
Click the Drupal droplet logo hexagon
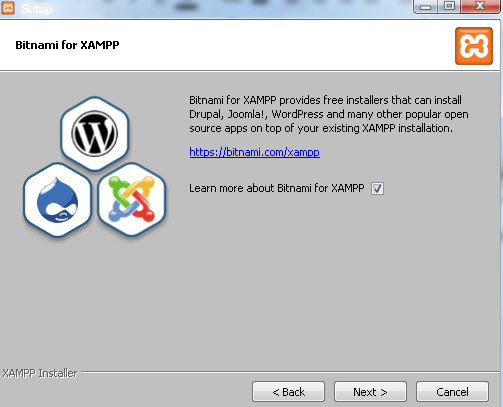pyautogui.click(x=57, y=200)
